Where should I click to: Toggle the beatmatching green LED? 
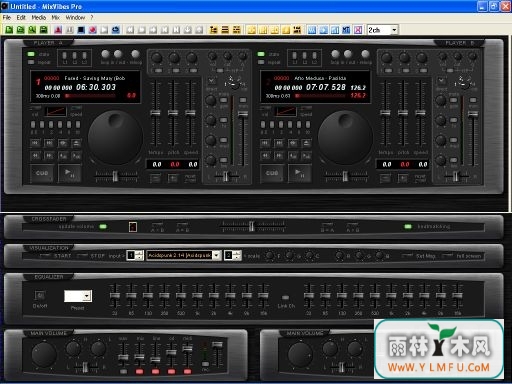[408, 227]
